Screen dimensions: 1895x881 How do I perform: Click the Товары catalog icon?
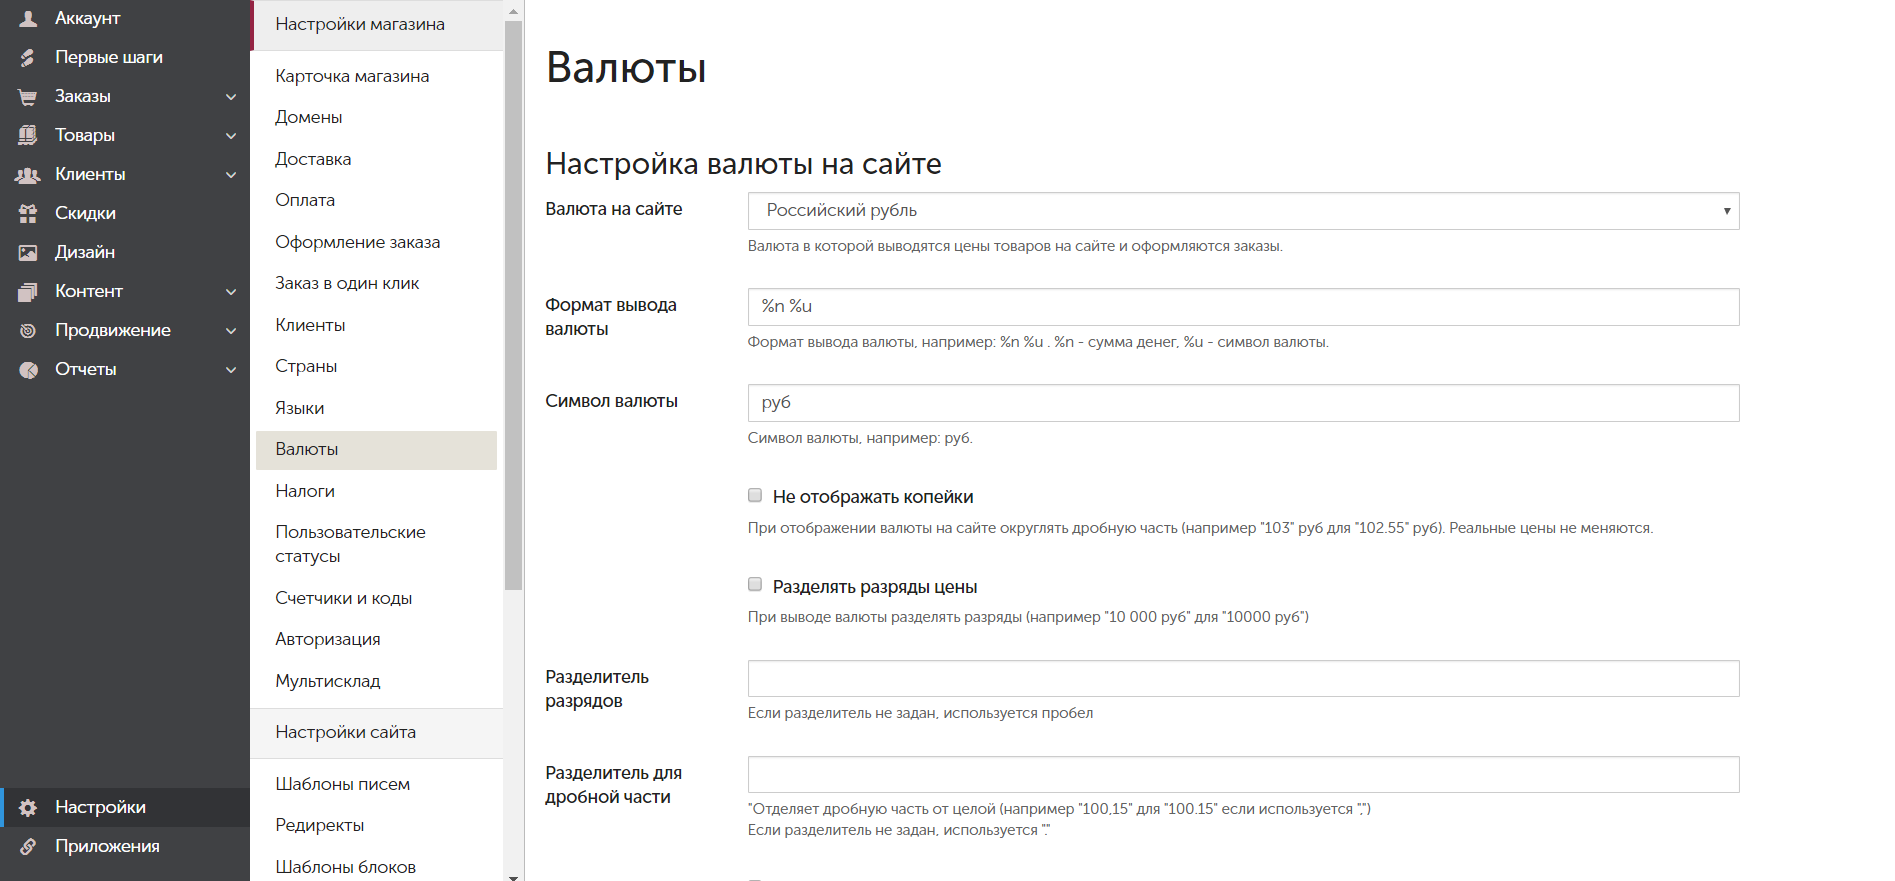click(x=28, y=135)
